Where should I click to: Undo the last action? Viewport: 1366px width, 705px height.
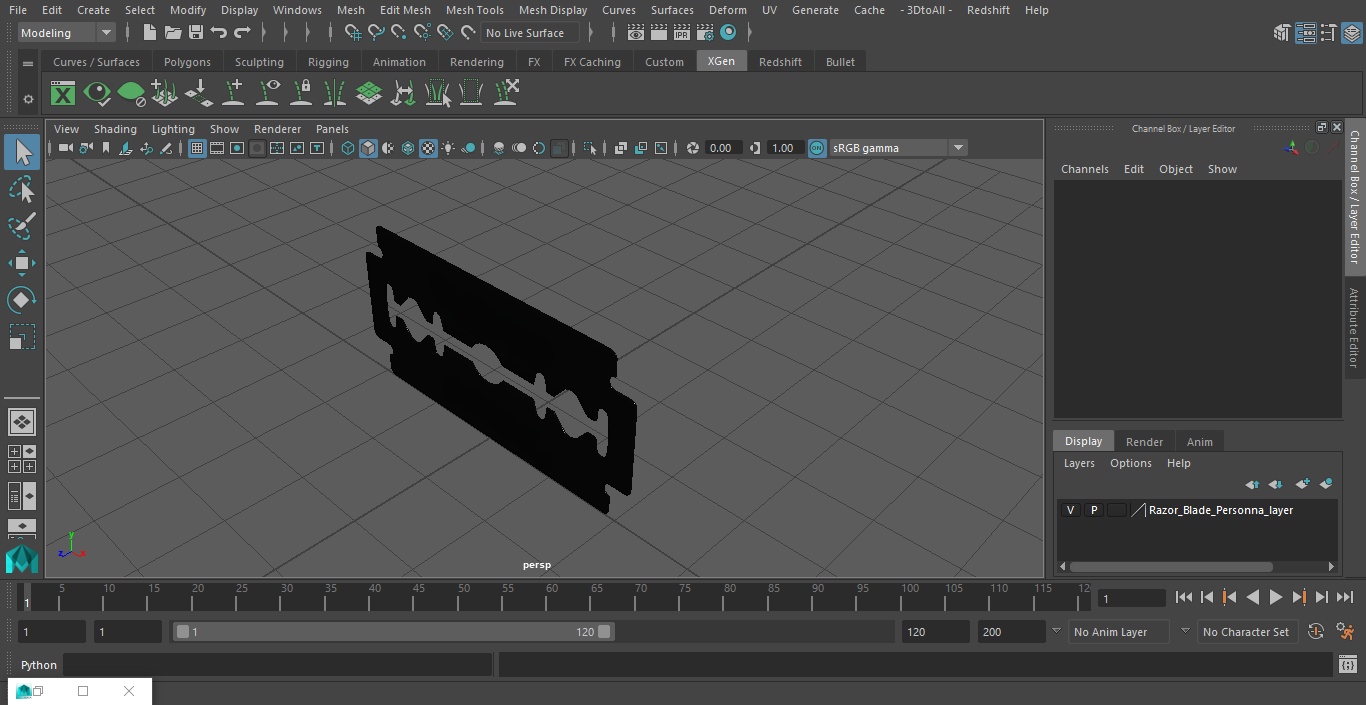pos(219,33)
